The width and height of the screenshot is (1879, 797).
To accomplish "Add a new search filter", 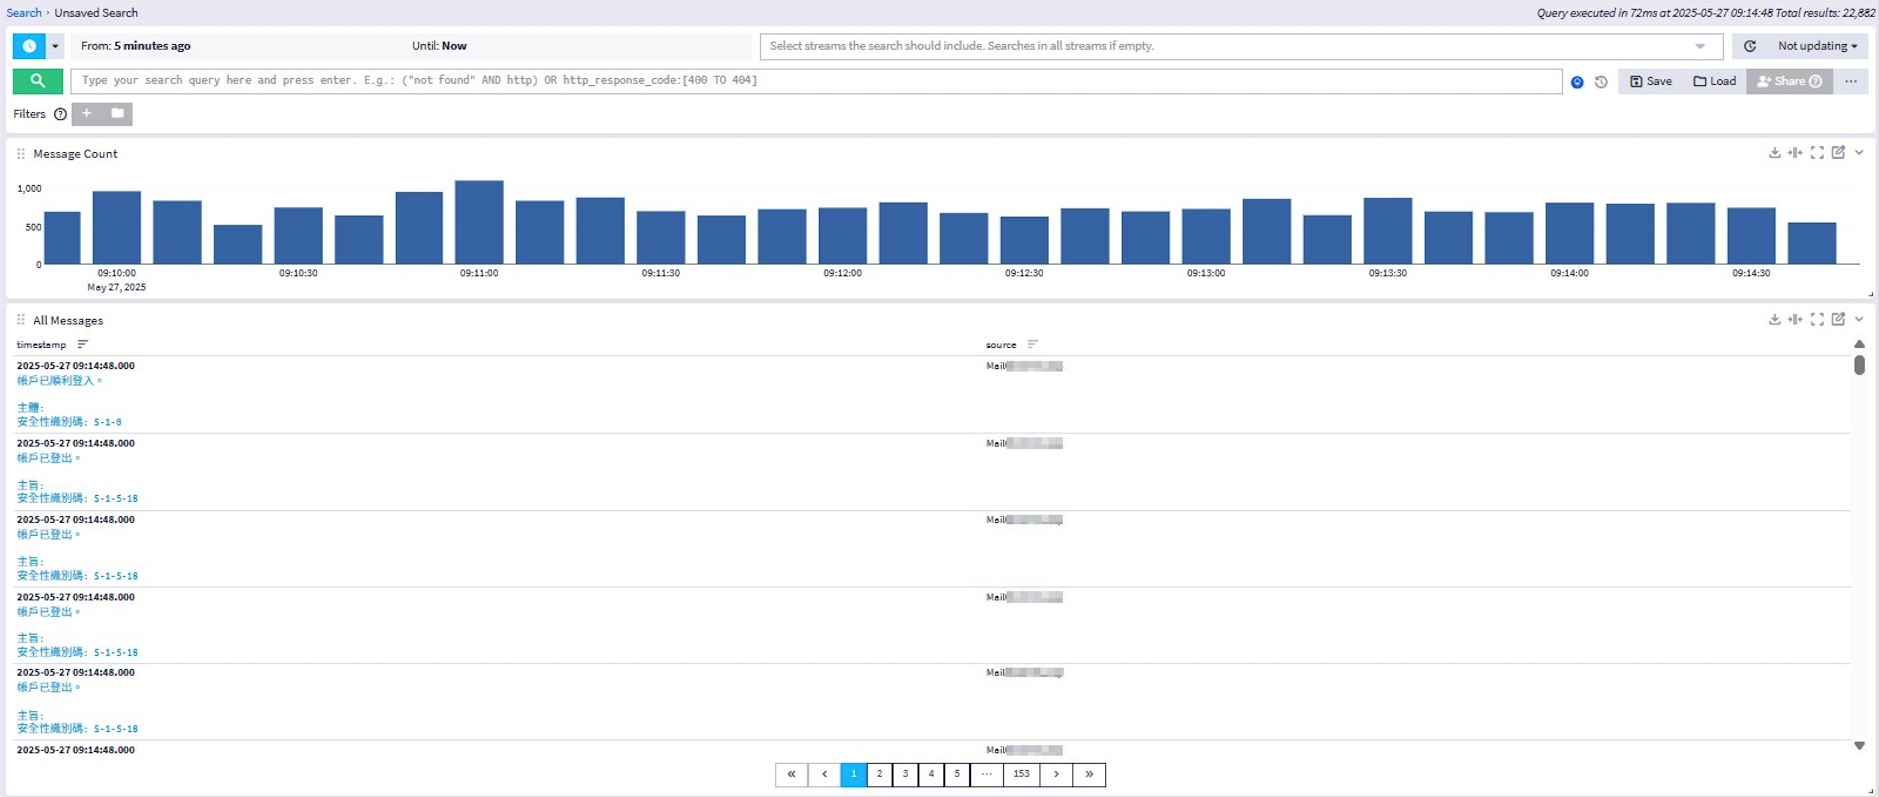I will (87, 114).
